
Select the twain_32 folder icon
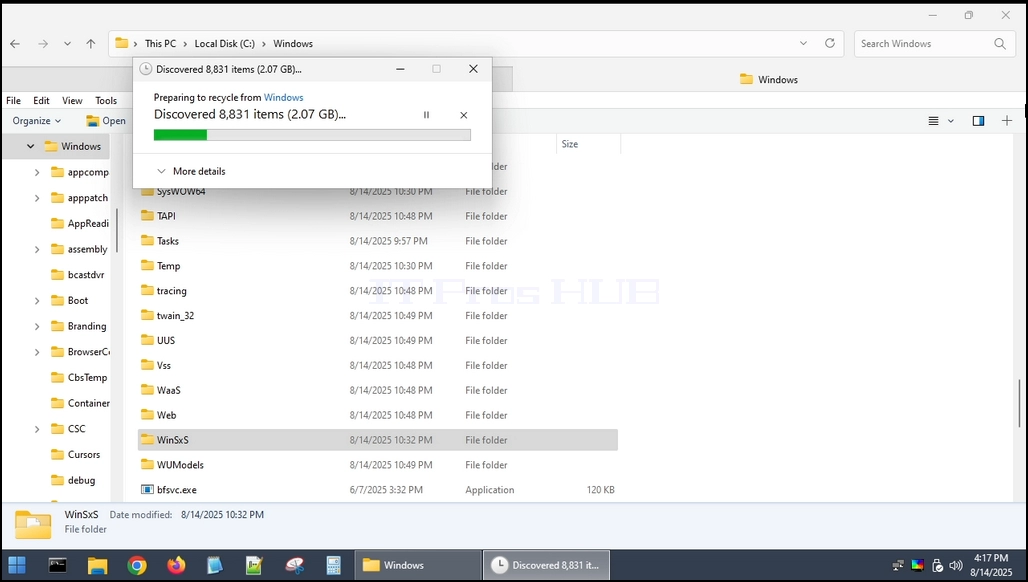coord(148,315)
